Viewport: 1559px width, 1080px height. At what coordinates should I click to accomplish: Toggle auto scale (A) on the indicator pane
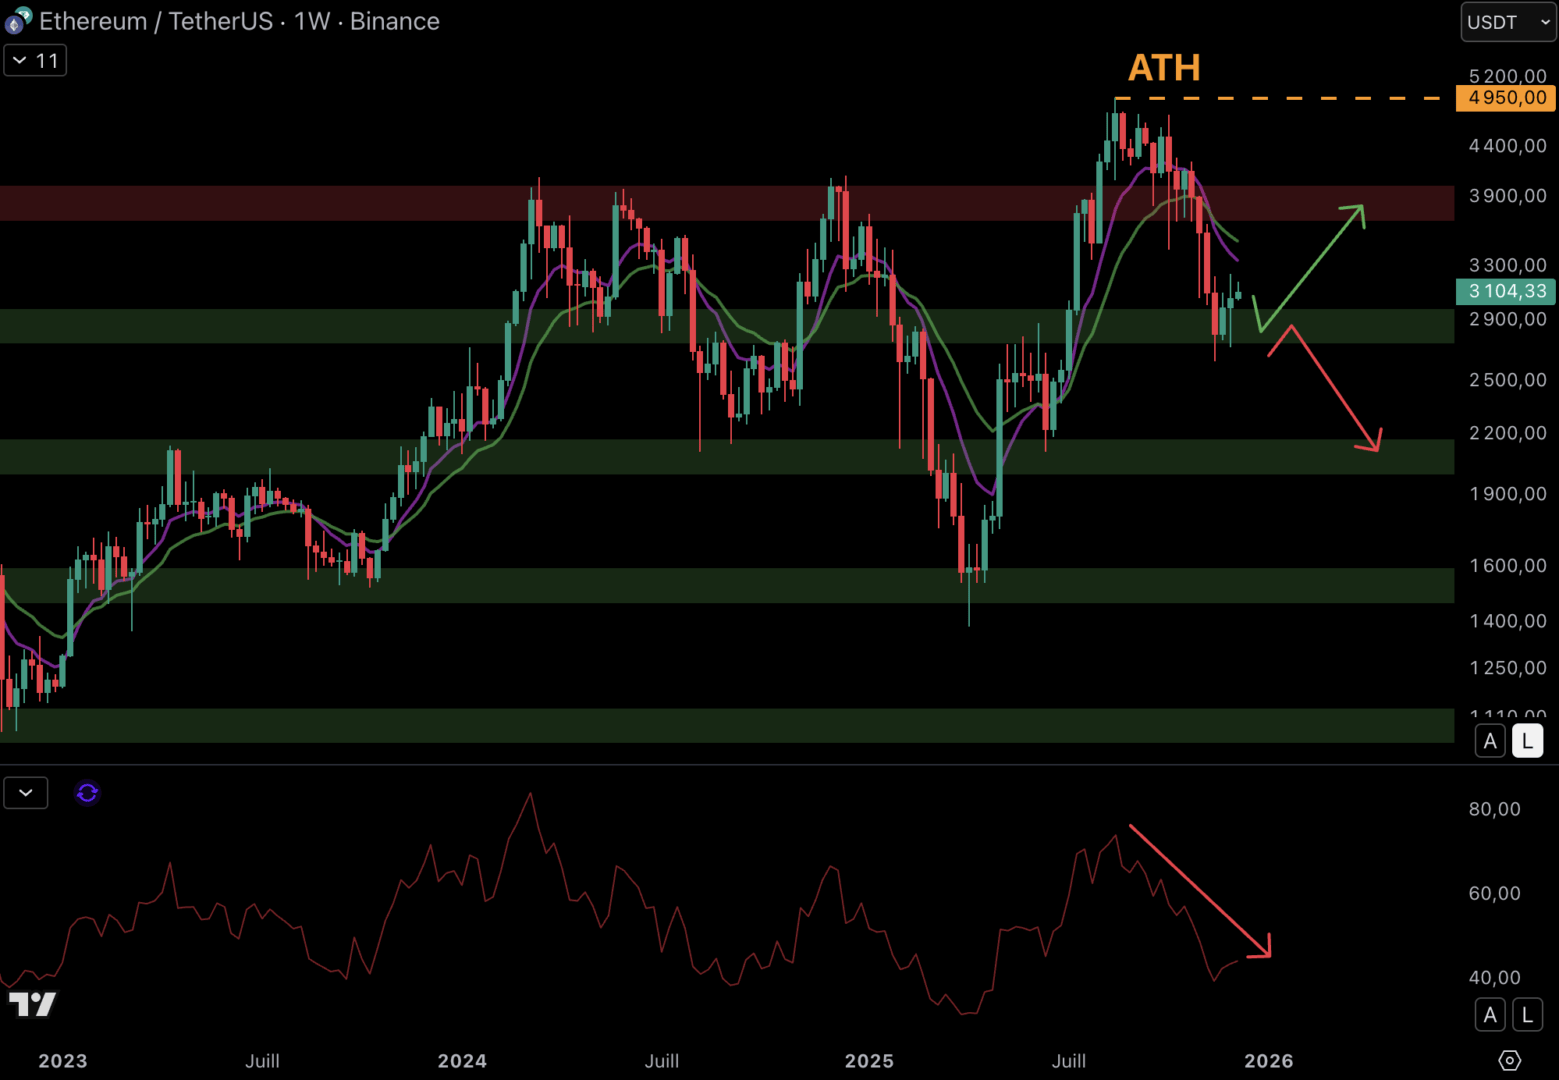1490,1015
